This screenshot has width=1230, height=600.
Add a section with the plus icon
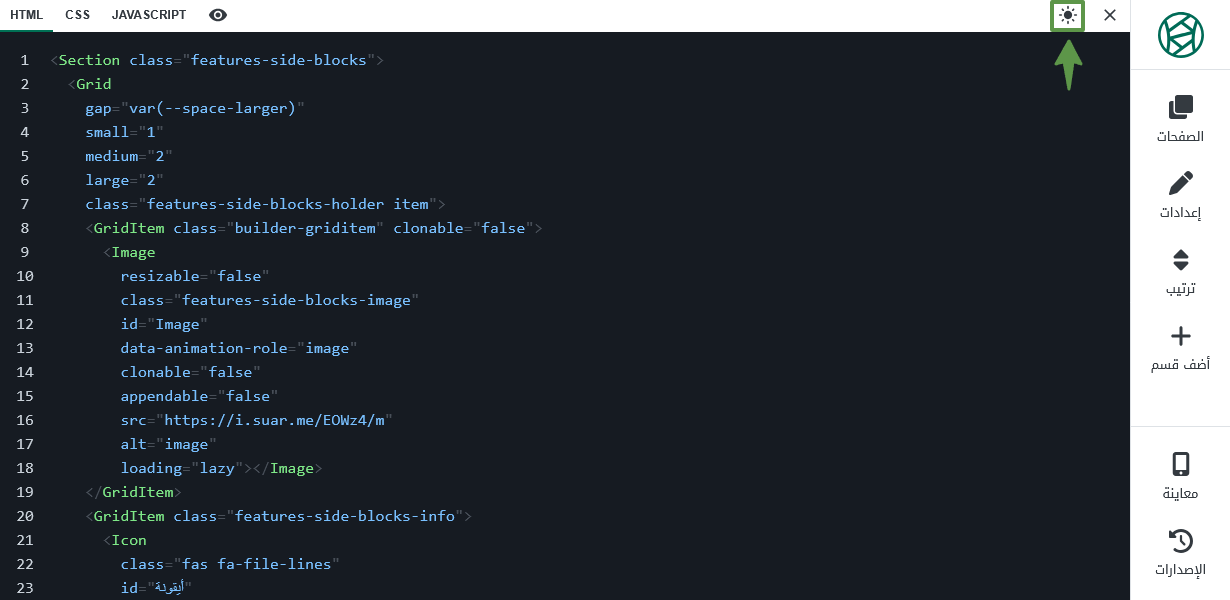coord(1180,335)
